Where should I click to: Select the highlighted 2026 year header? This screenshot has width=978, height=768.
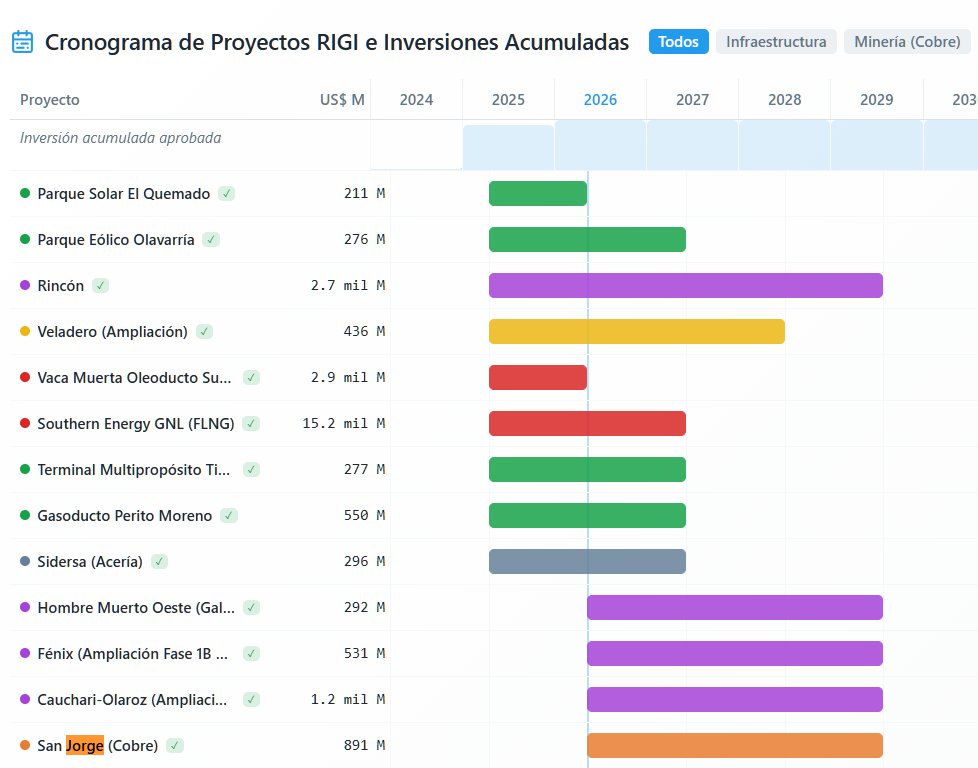600,100
